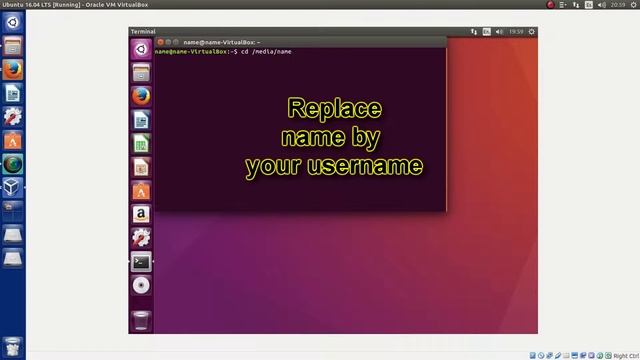Open the globe application in host launcher

pyautogui.click(x=13, y=164)
